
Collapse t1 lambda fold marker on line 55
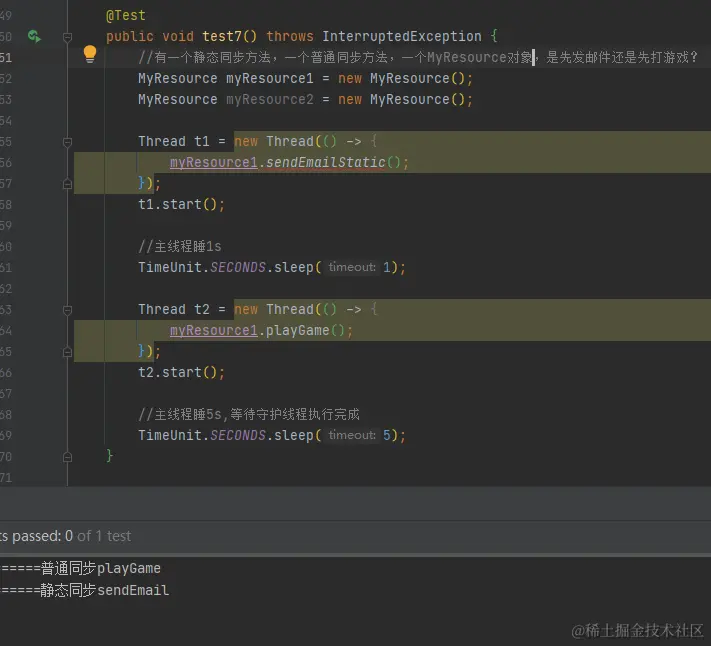[x=68, y=142]
